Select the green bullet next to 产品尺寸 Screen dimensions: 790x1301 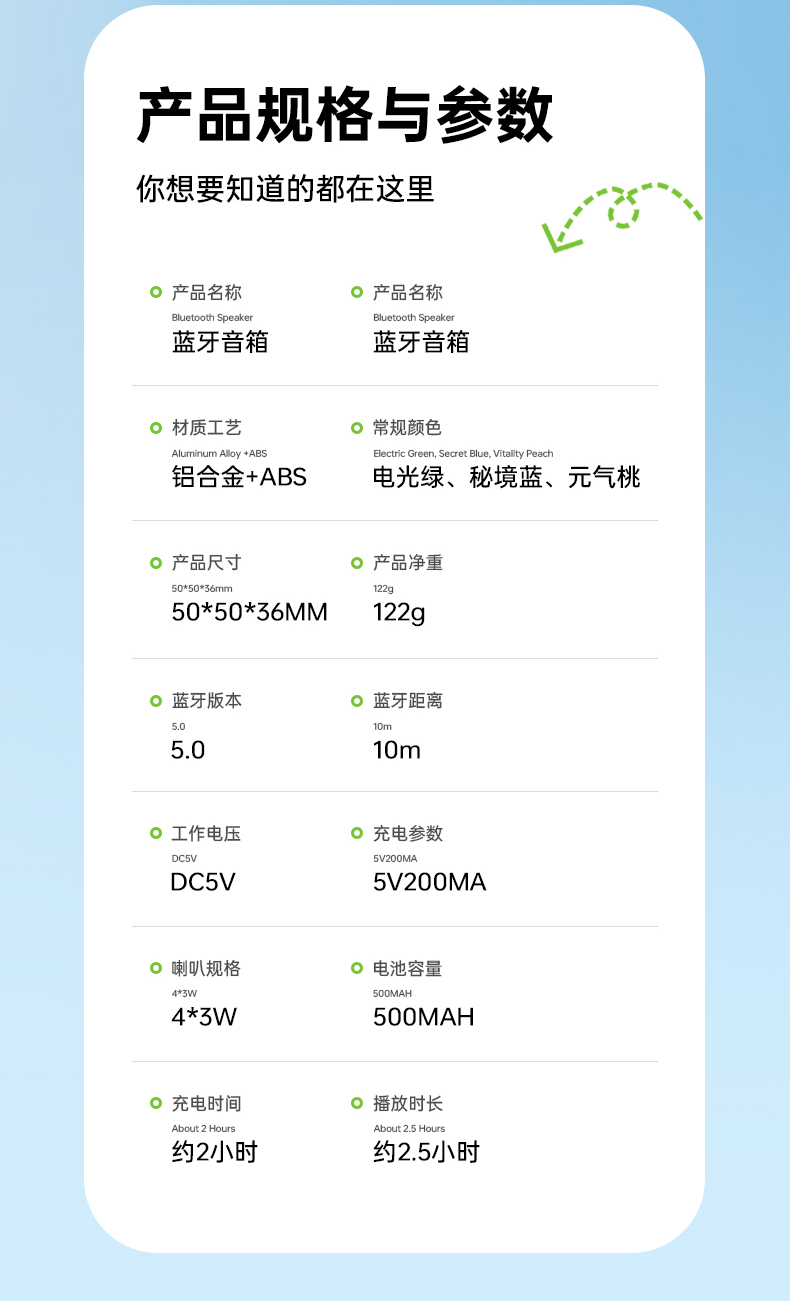click(x=155, y=563)
